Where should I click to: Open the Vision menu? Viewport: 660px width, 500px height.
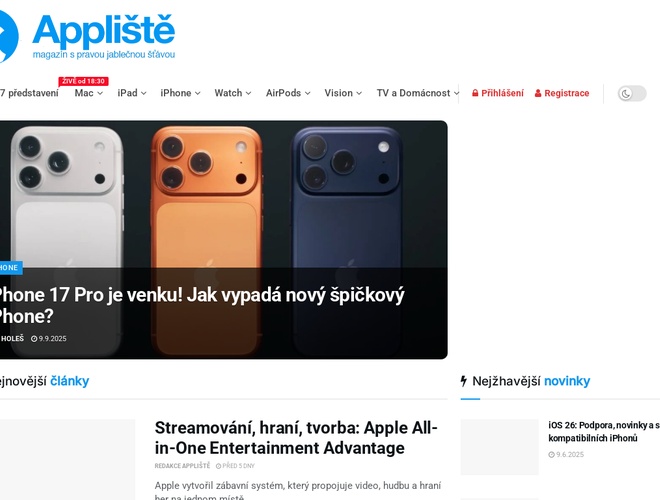[x=343, y=93]
